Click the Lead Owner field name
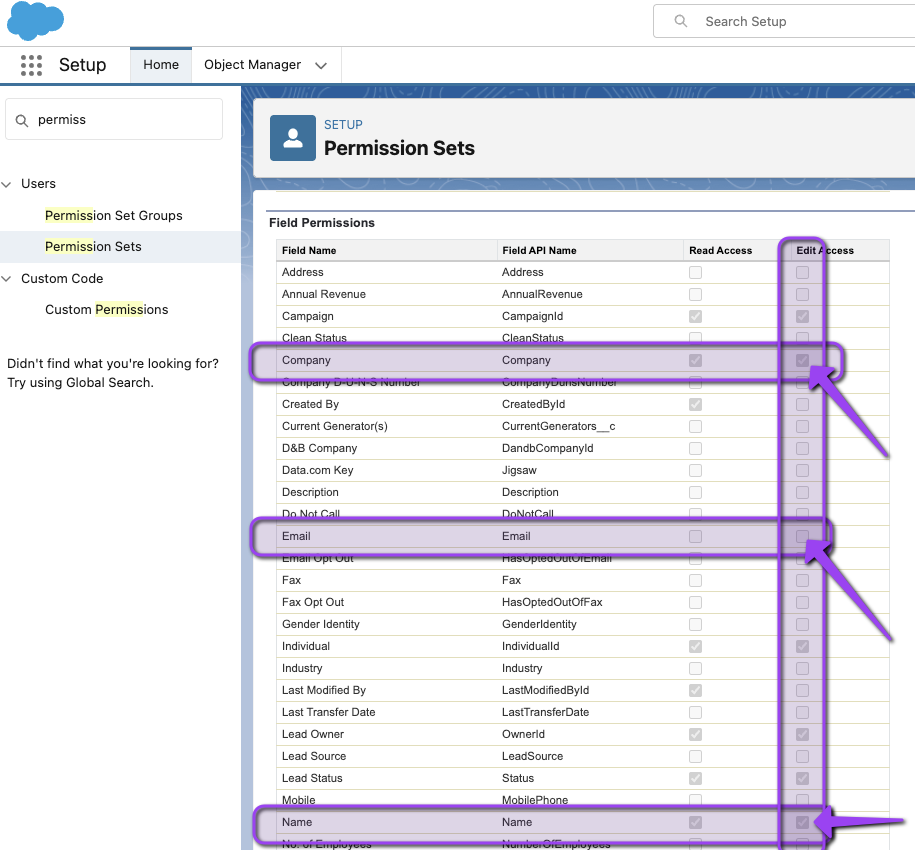 tap(313, 734)
